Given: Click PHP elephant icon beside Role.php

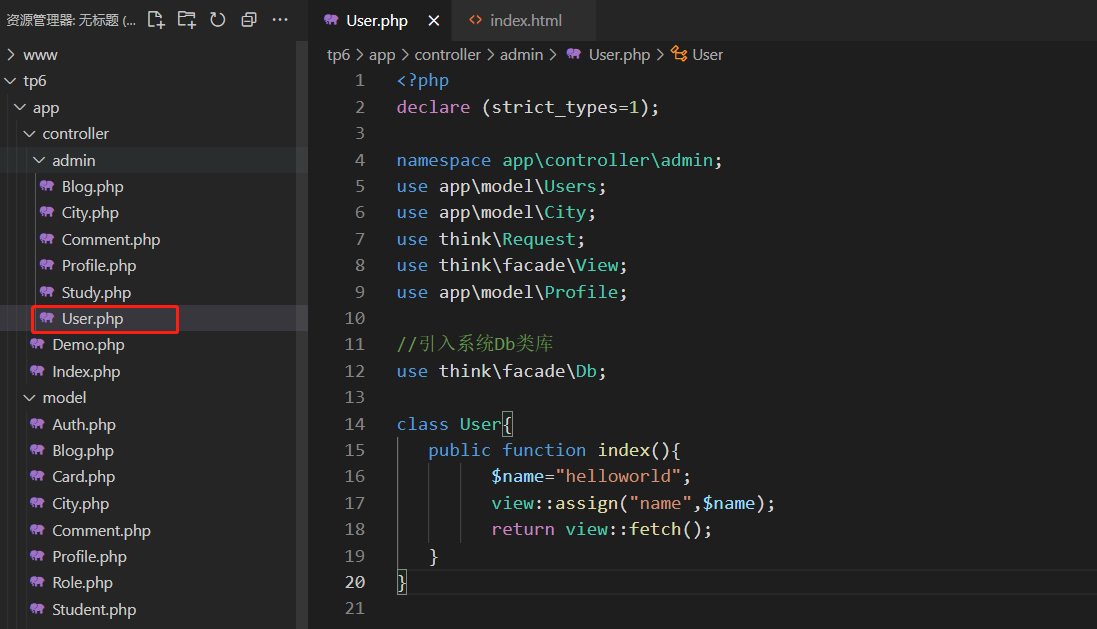Looking at the screenshot, I should click(37, 582).
